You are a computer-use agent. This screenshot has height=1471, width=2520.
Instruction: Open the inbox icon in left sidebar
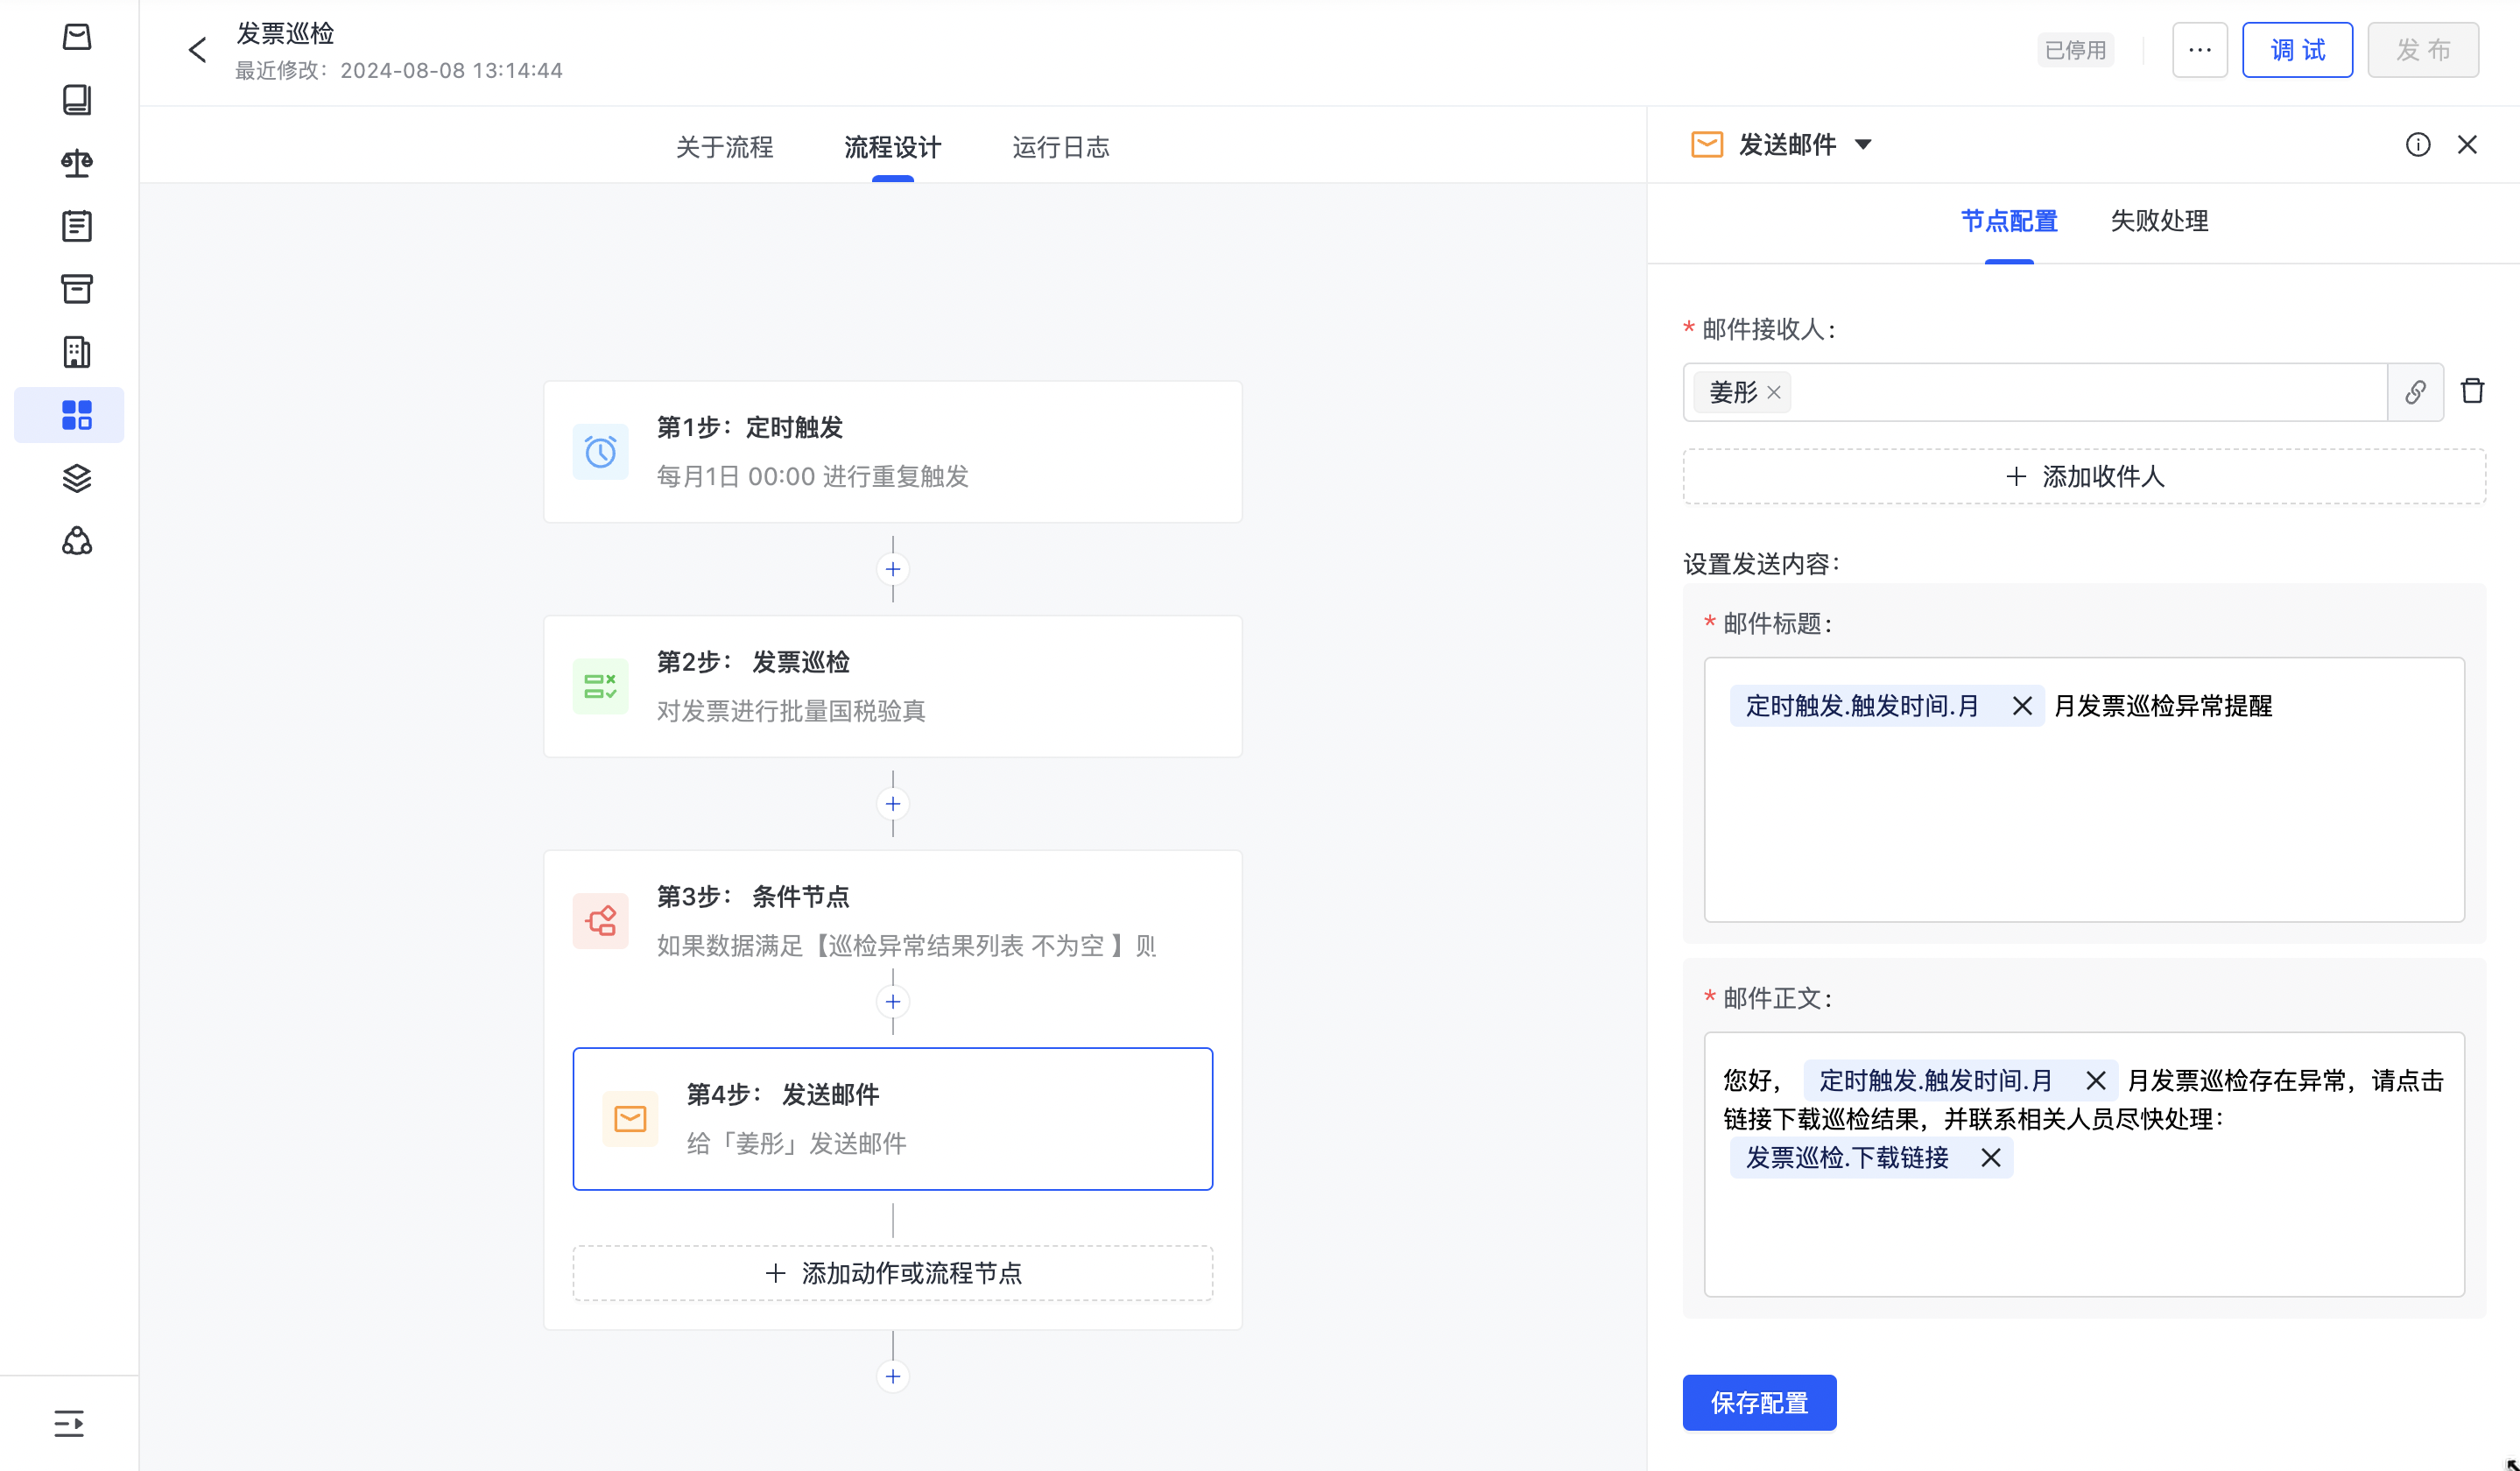[77, 37]
